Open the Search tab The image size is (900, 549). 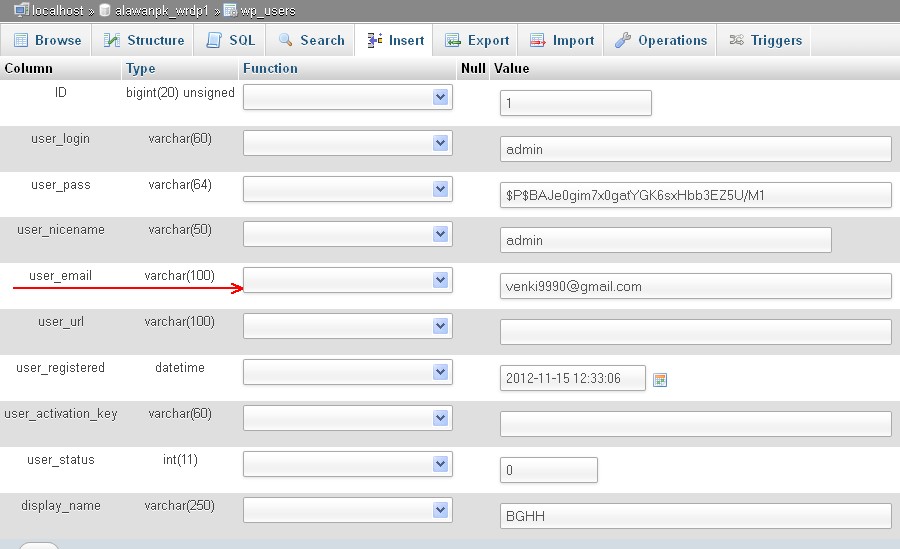click(x=311, y=40)
